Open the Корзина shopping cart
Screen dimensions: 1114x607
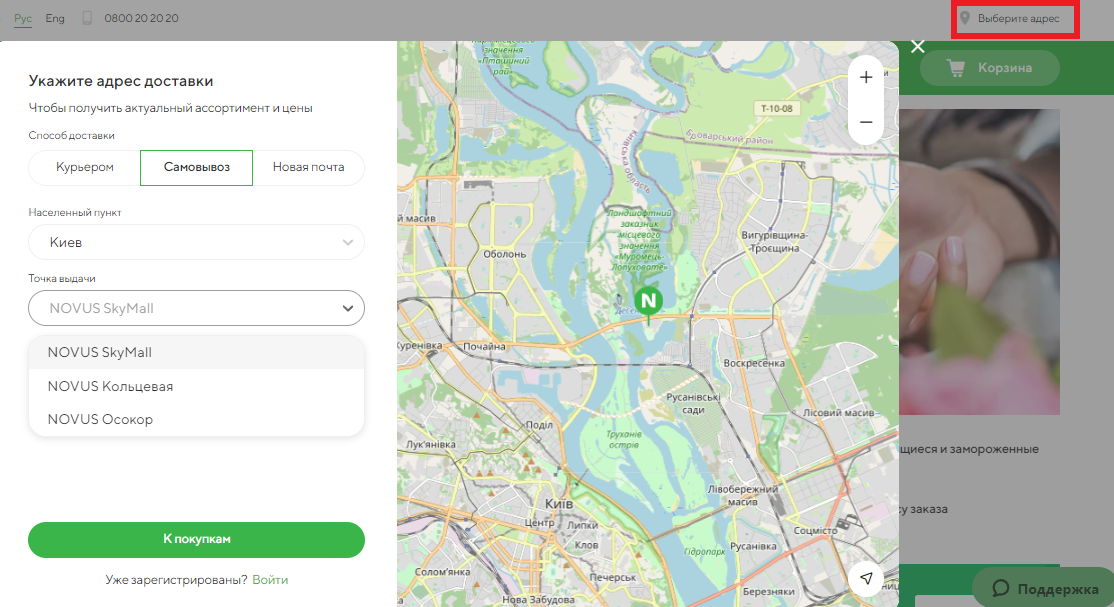click(989, 68)
